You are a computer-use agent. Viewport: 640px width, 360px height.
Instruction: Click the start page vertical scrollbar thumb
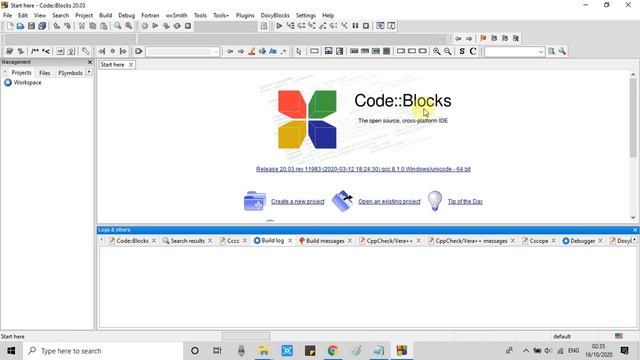click(633, 118)
